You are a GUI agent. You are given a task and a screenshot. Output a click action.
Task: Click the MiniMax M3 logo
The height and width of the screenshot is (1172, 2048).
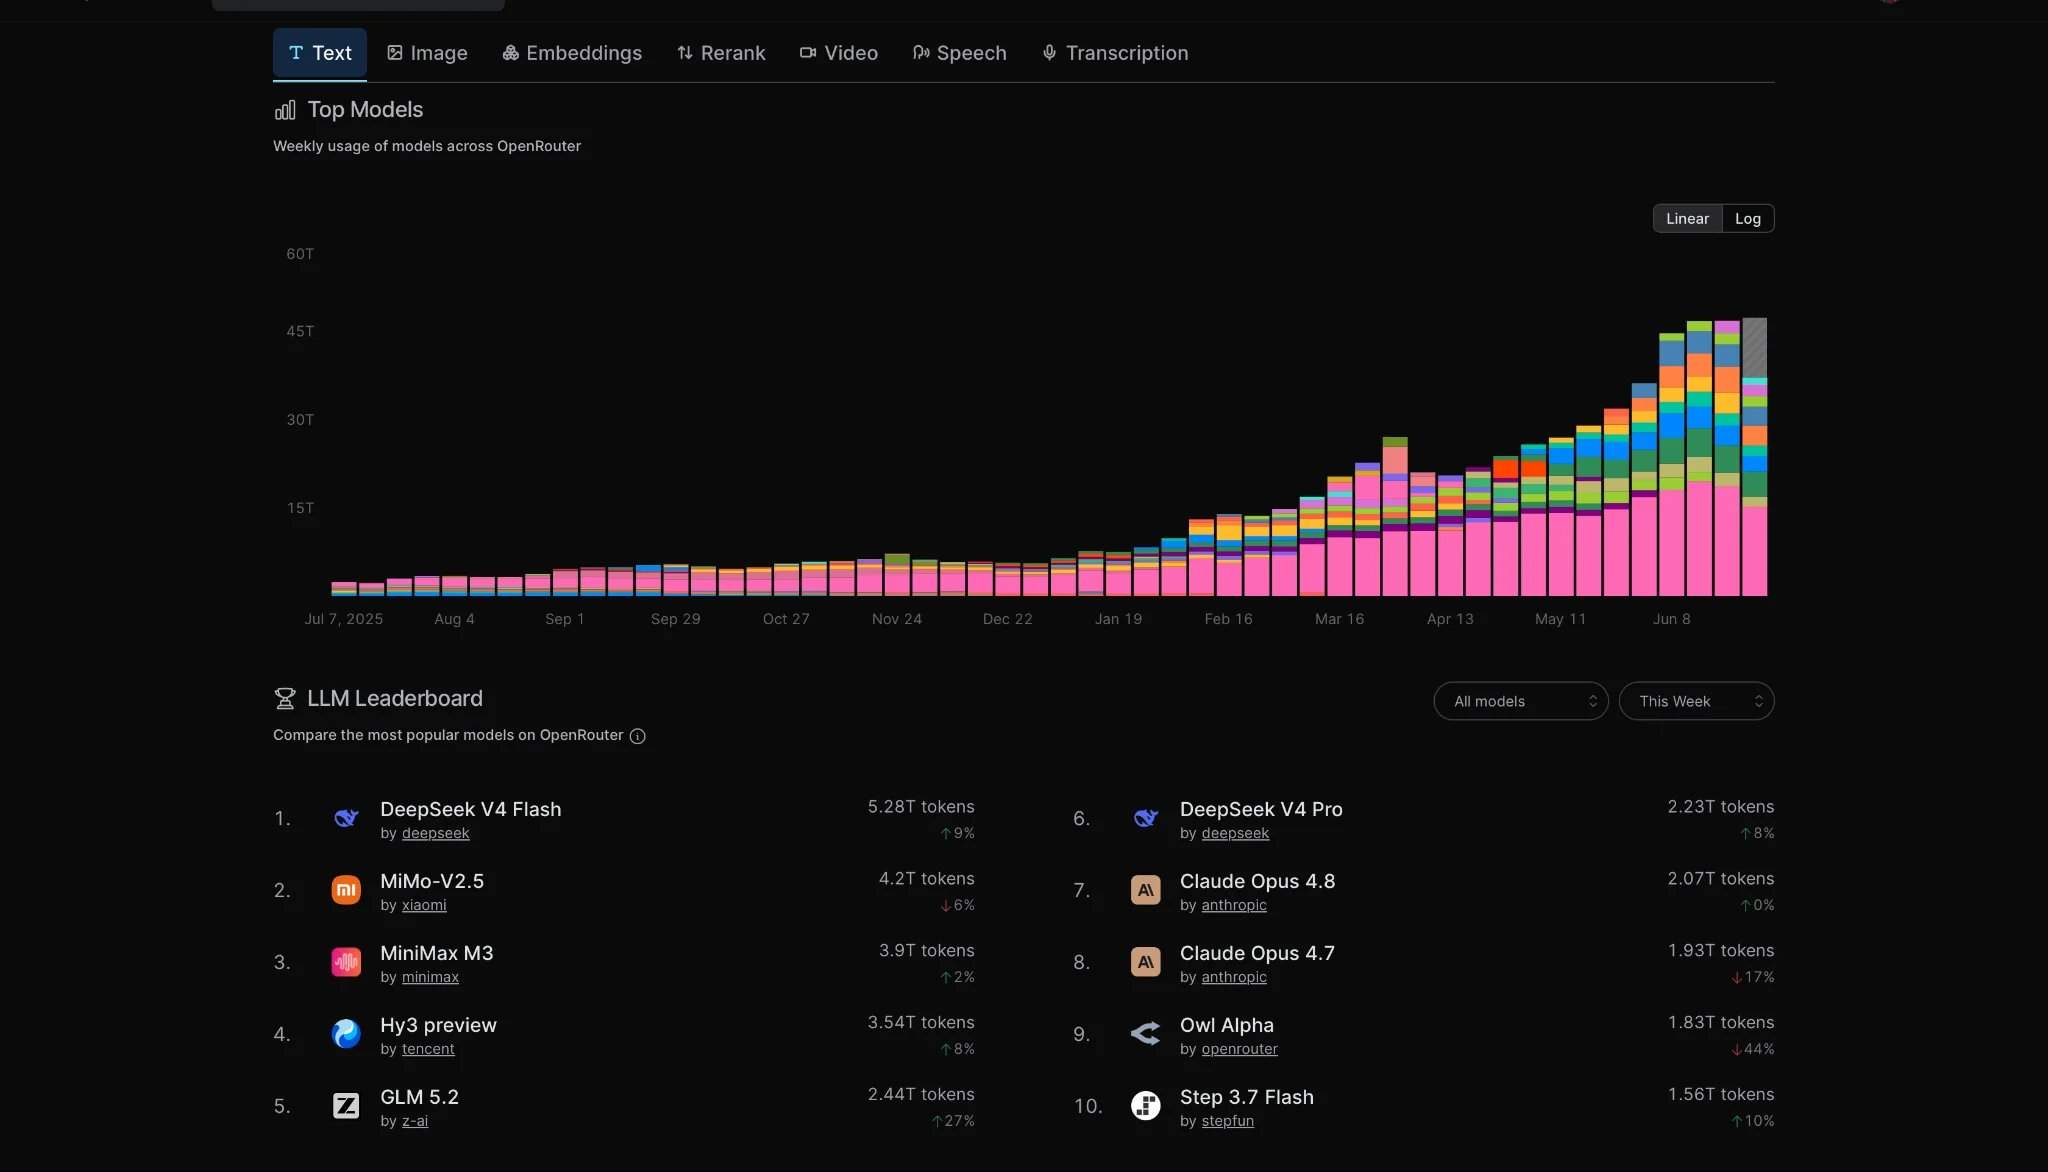click(x=346, y=962)
